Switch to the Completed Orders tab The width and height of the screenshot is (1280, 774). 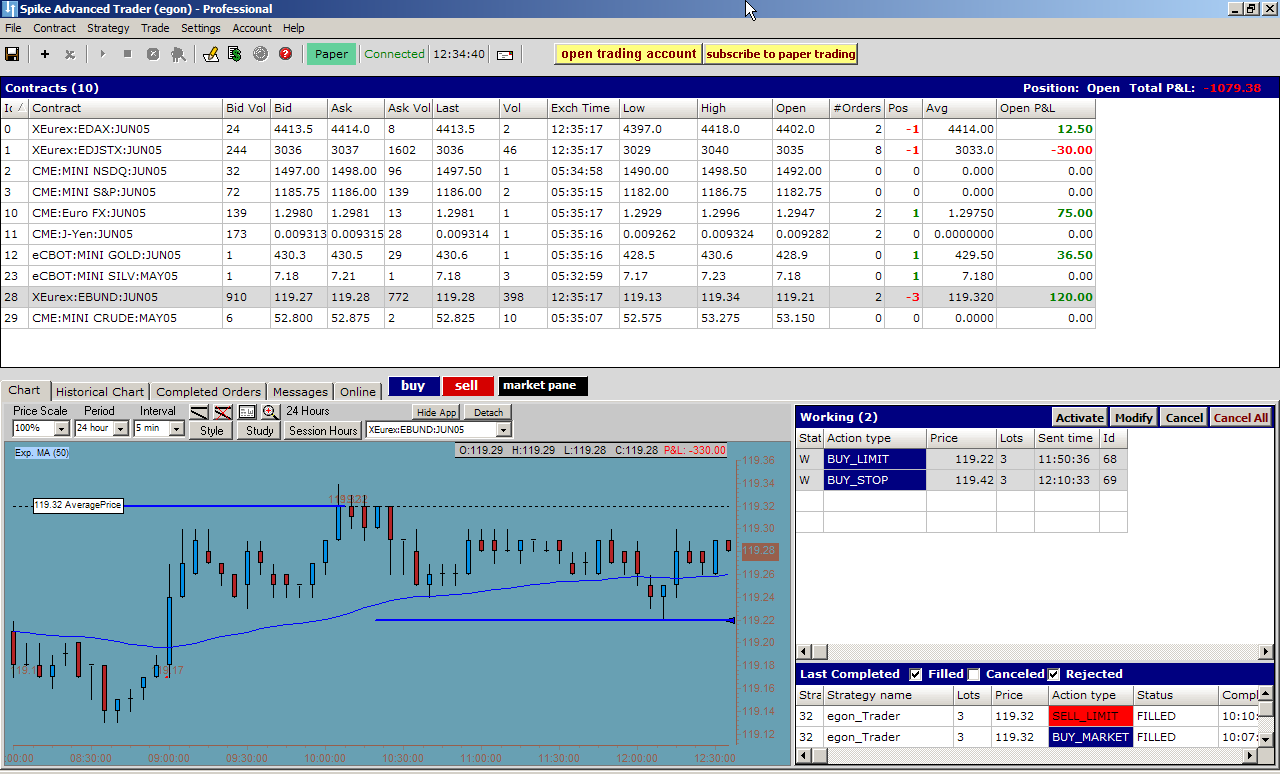[208, 391]
